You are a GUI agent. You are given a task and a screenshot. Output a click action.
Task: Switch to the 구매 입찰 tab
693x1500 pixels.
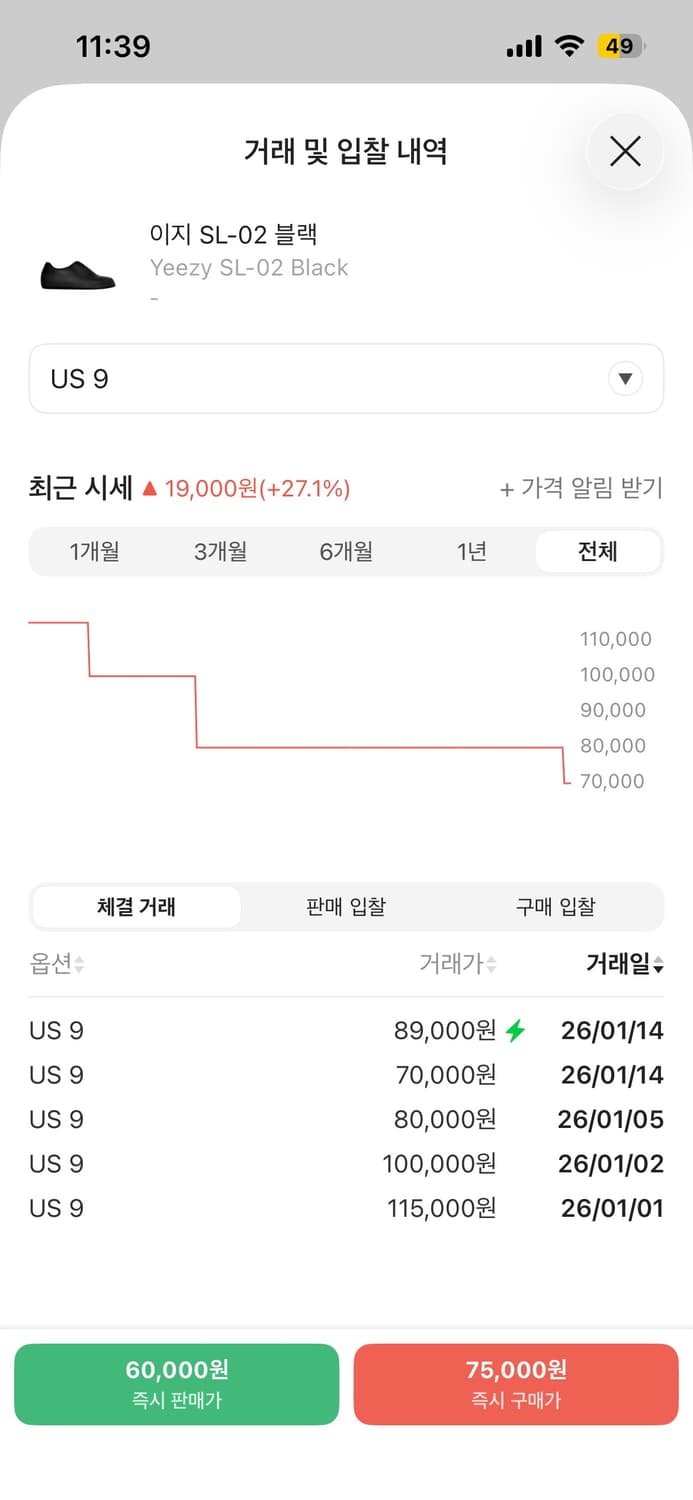click(x=555, y=907)
